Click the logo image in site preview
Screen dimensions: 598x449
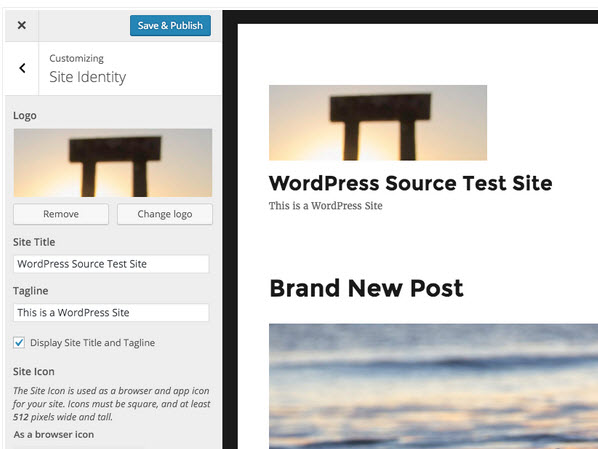click(x=378, y=123)
